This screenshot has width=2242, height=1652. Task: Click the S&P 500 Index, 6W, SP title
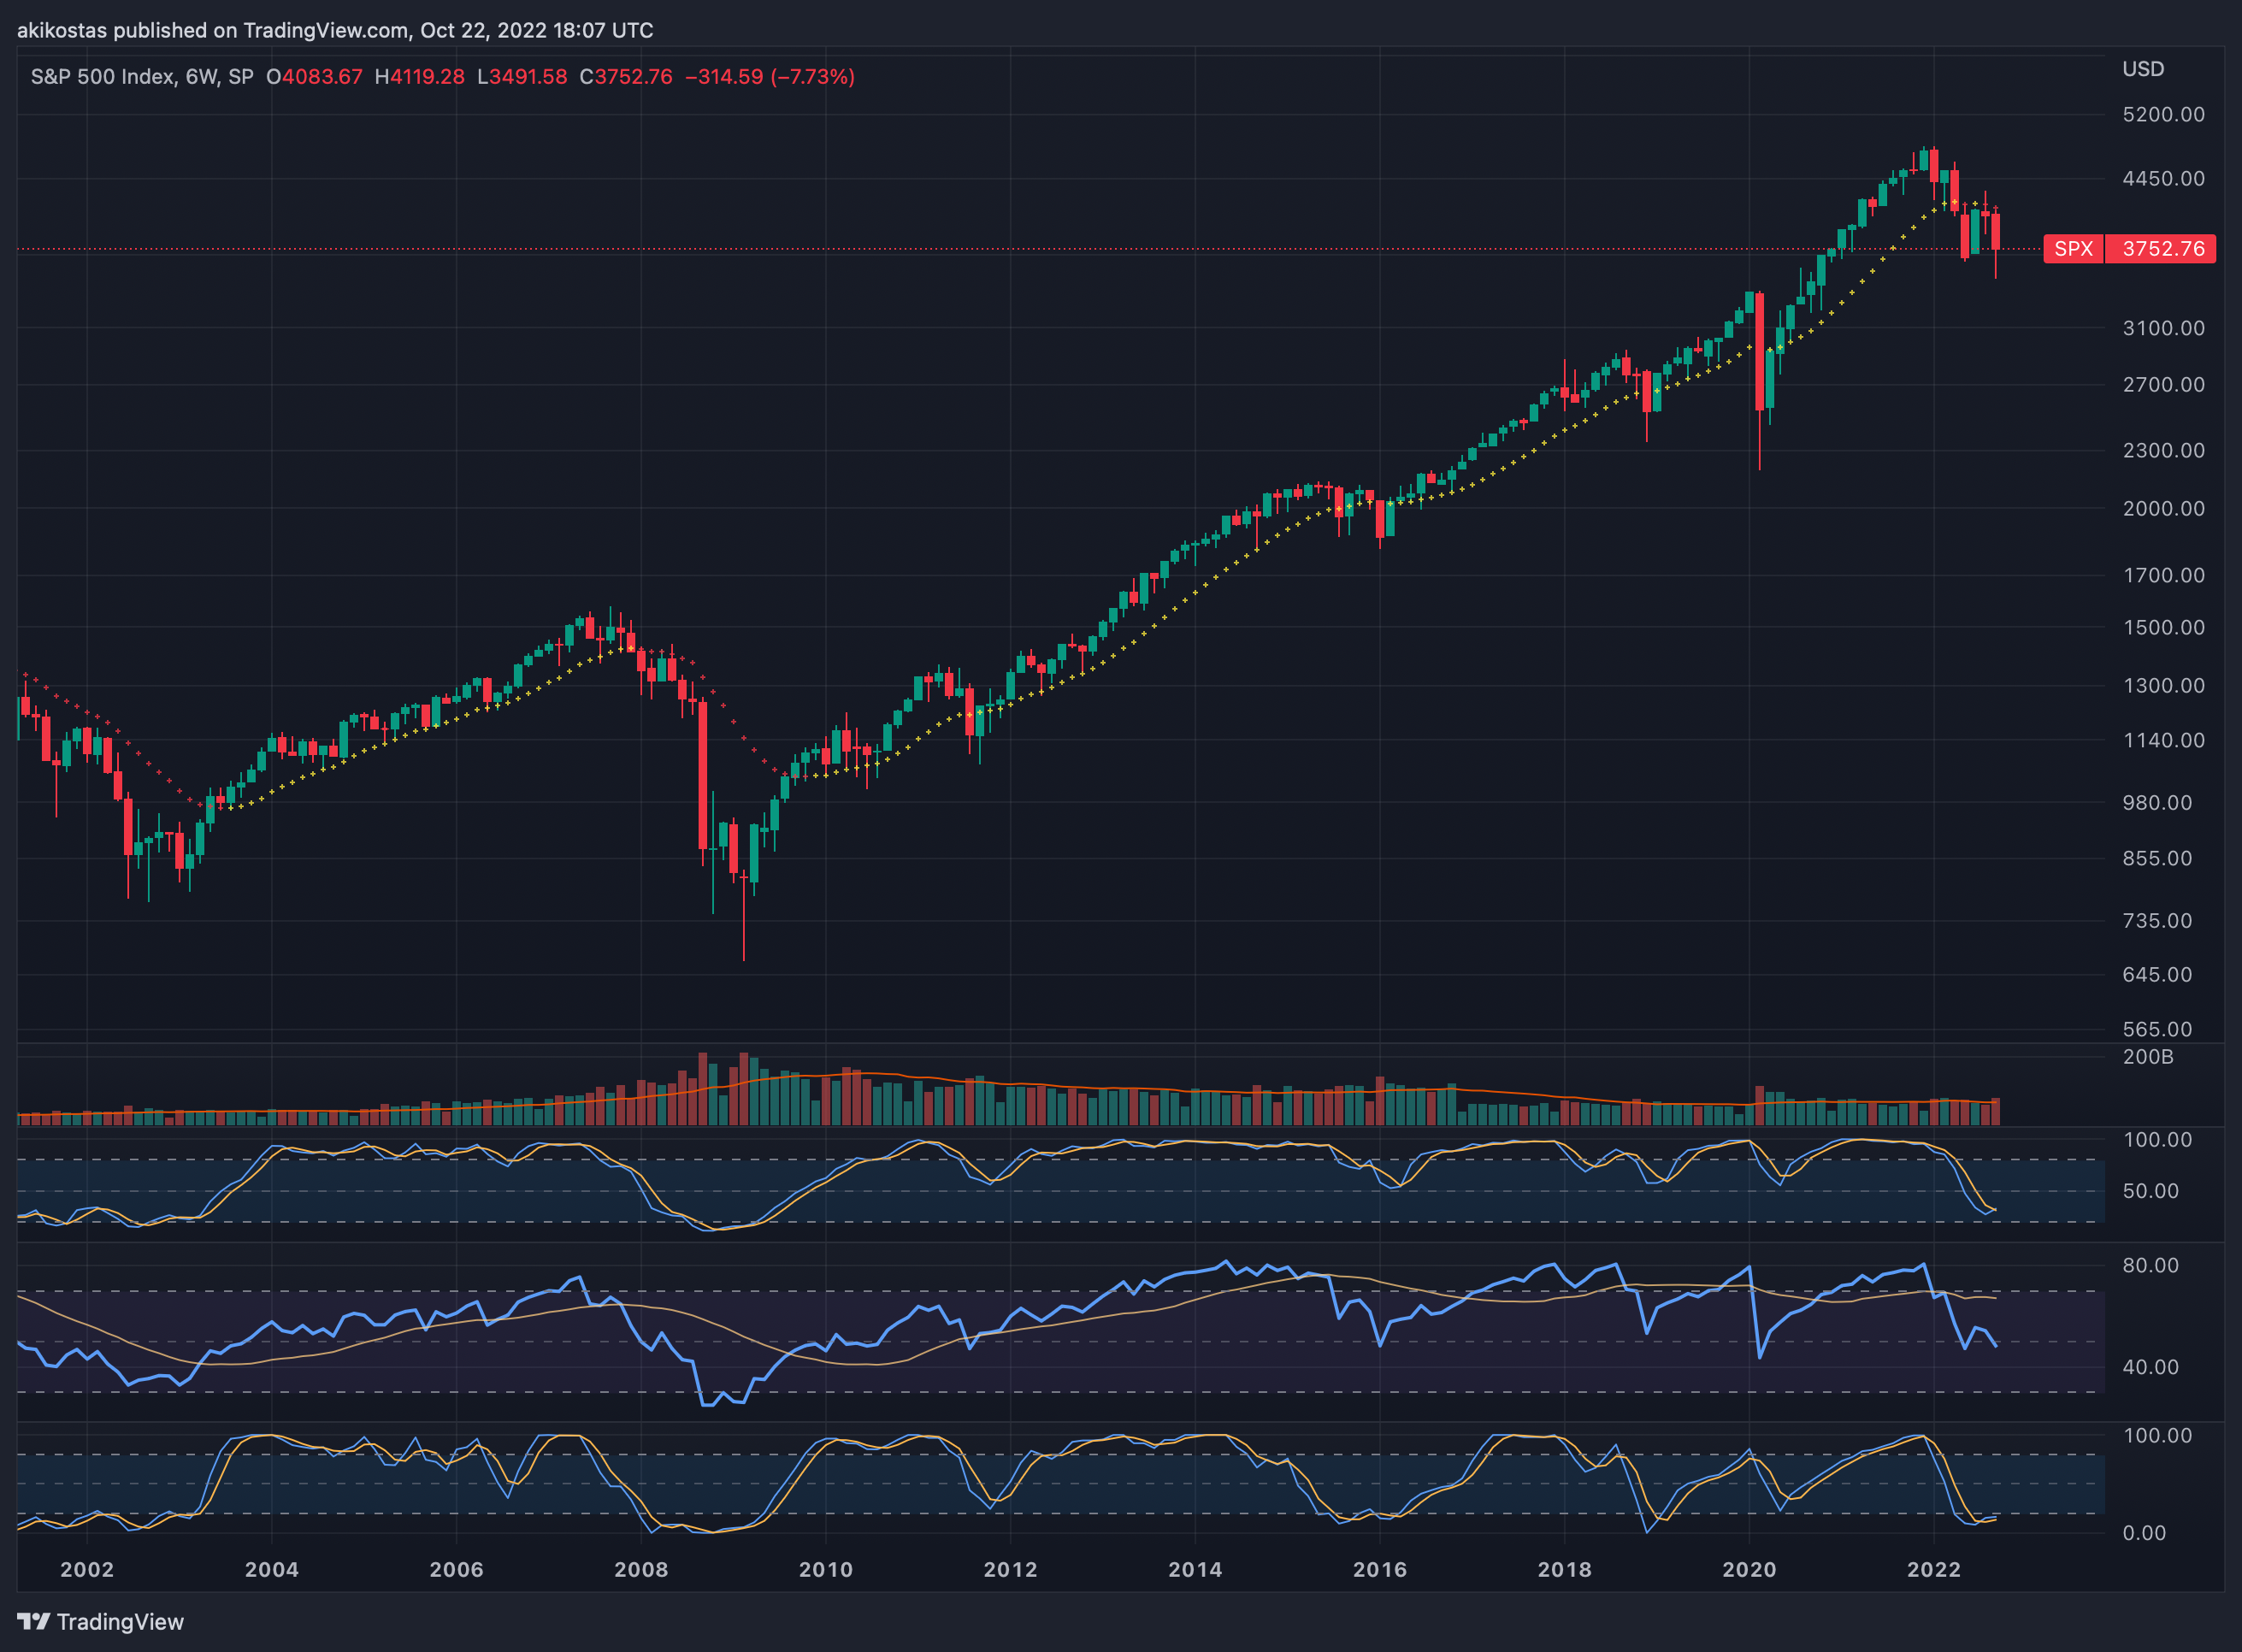point(142,77)
